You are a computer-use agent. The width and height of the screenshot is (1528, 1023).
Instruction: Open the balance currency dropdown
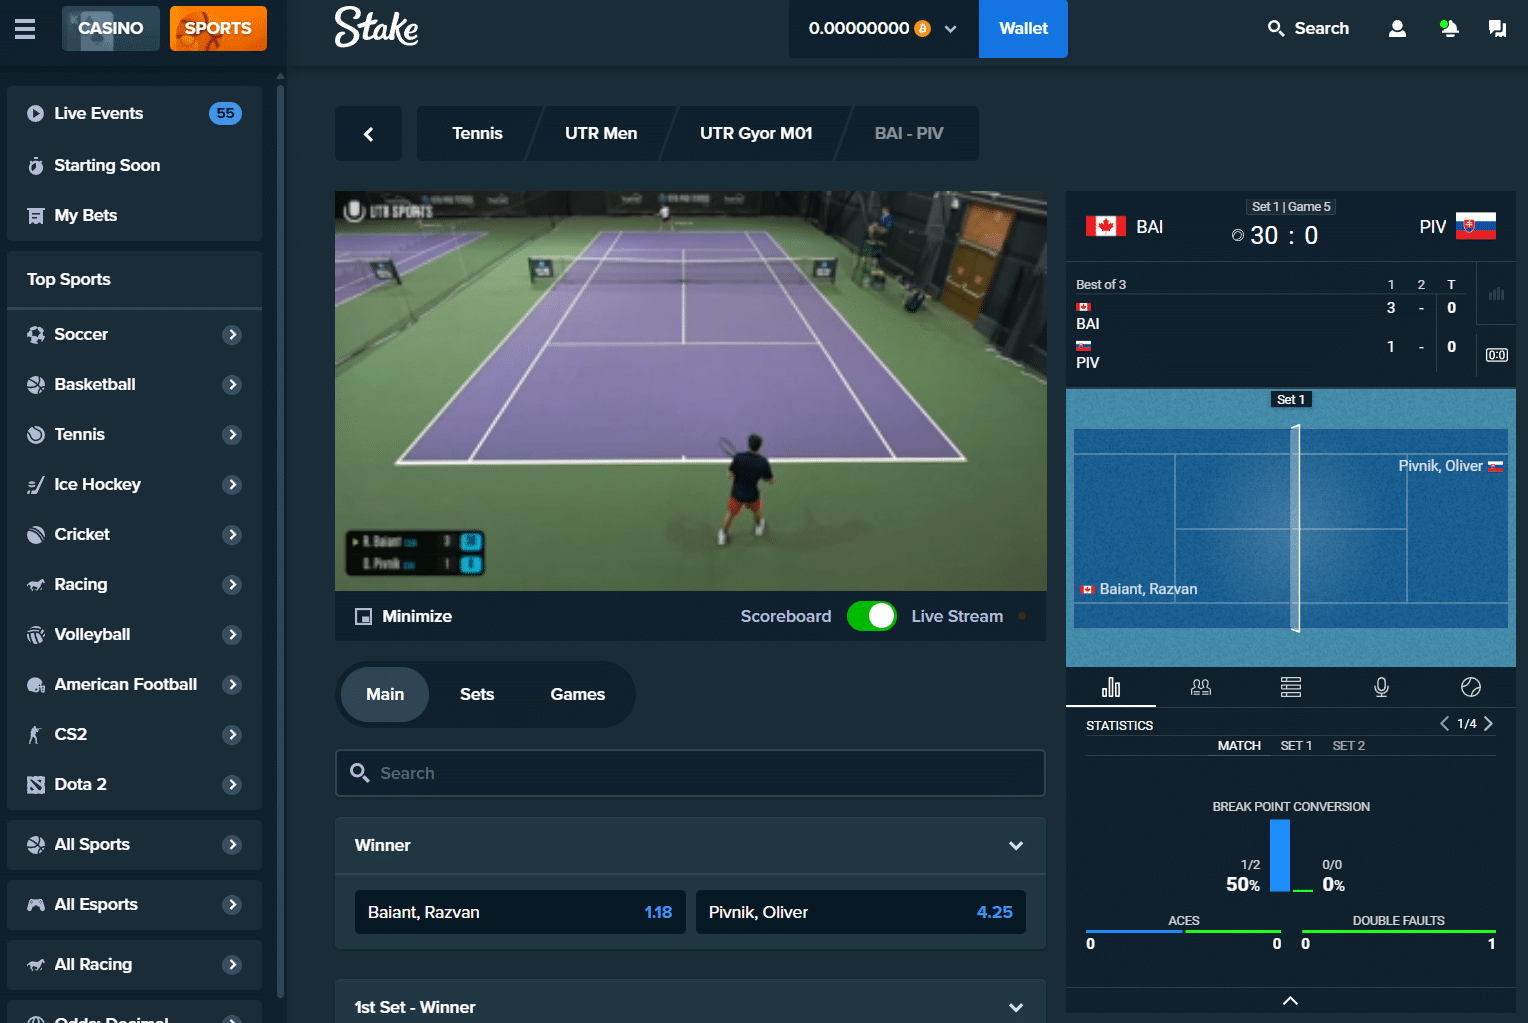click(x=950, y=29)
